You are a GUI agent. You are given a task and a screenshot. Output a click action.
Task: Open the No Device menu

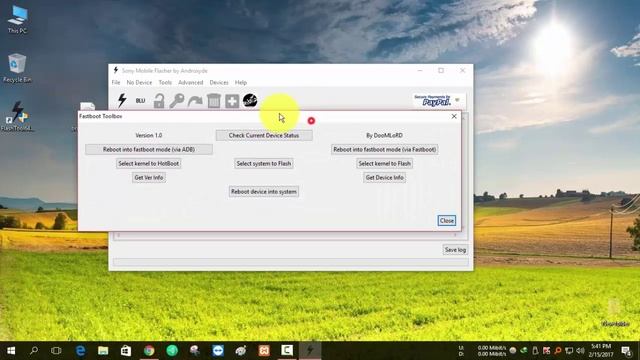coord(139,82)
